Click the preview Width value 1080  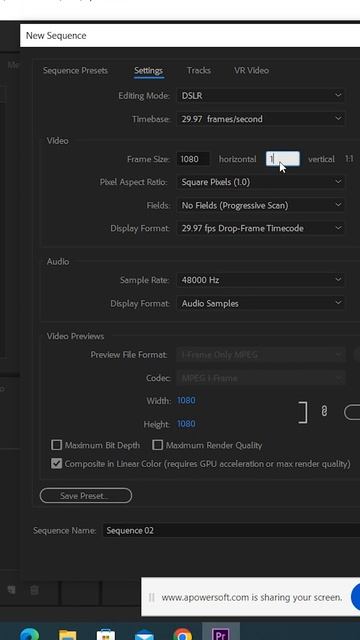click(x=186, y=400)
